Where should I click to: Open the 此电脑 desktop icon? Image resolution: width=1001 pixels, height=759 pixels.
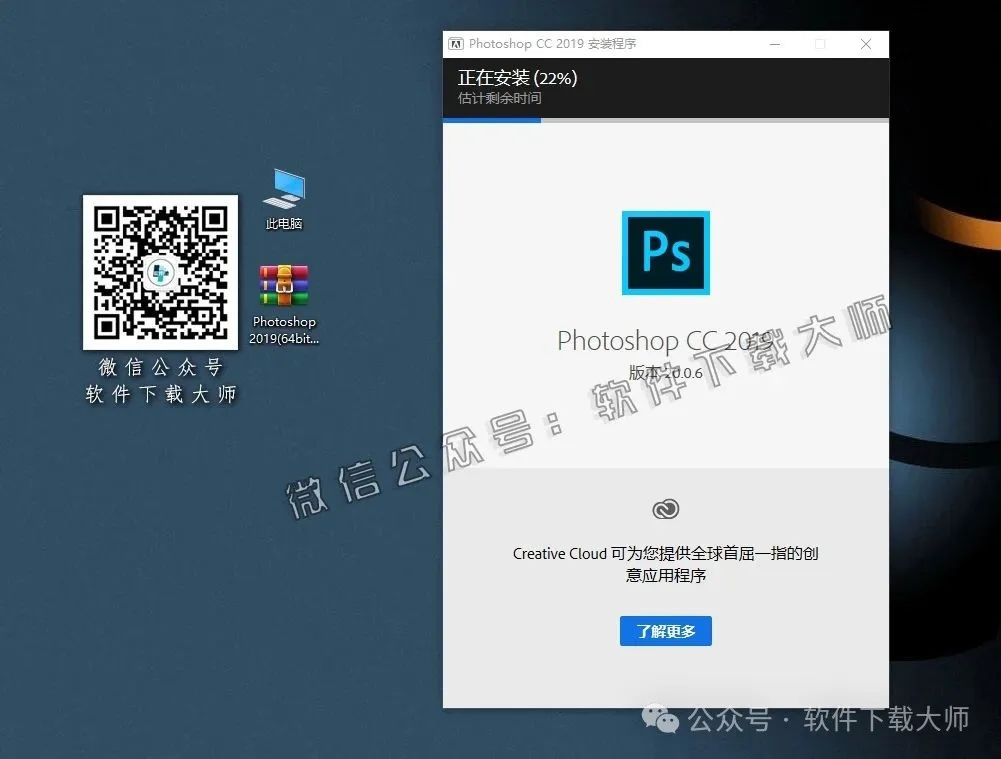283,200
